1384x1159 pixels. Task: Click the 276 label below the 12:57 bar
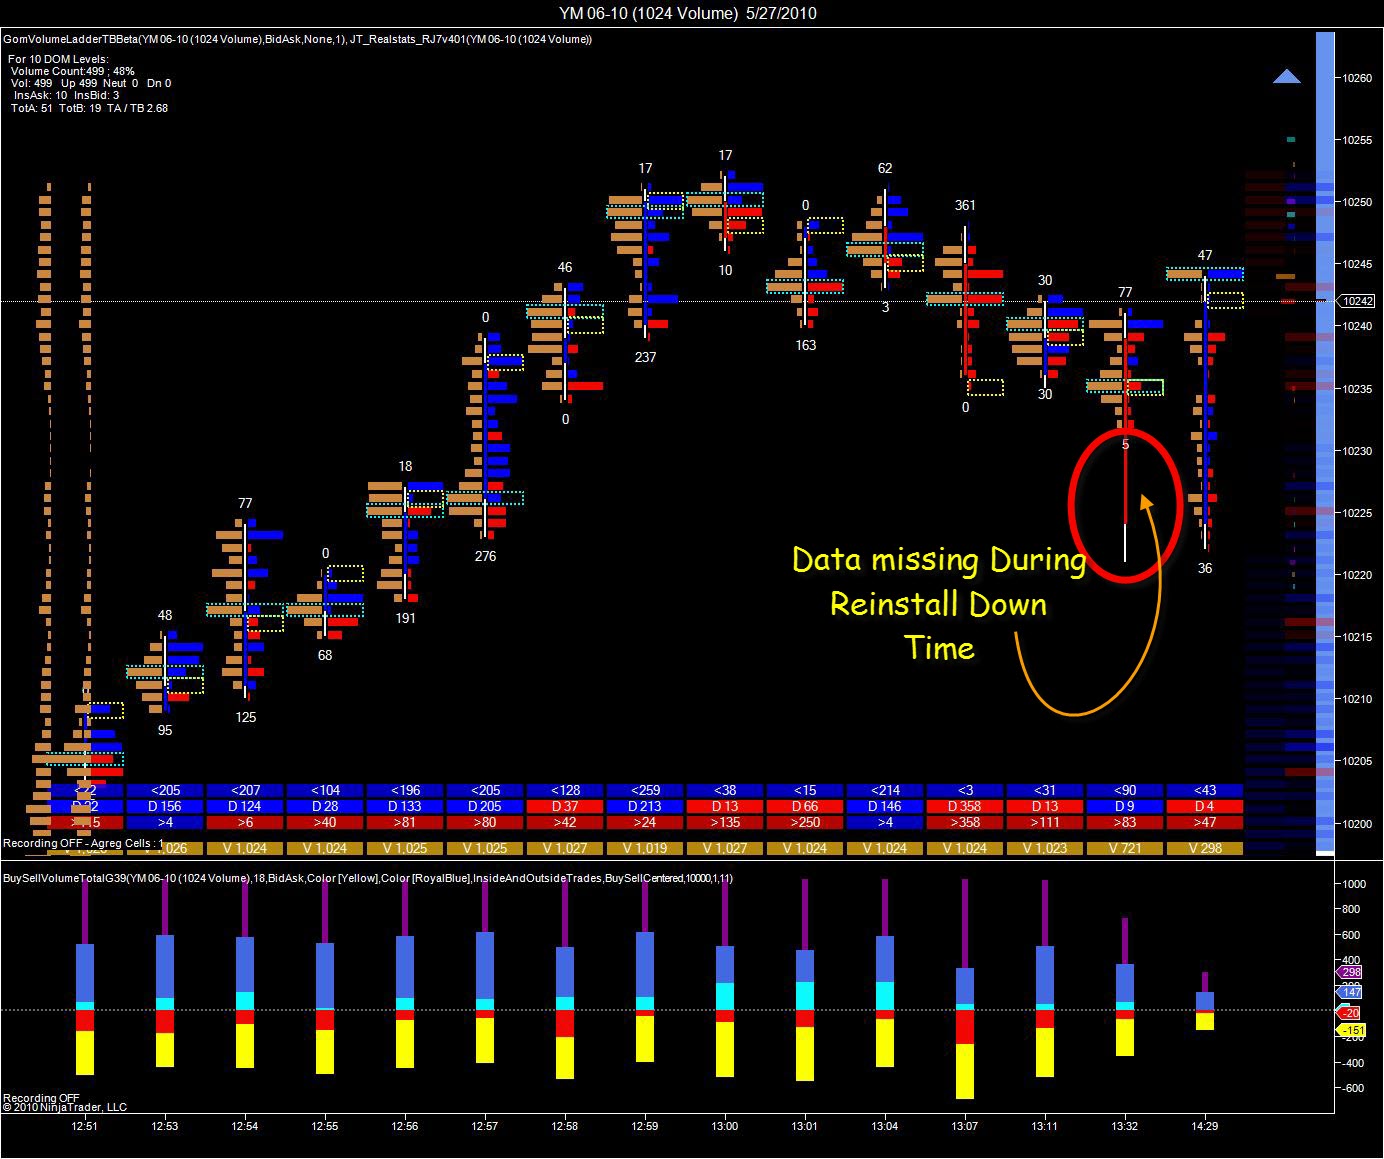click(x=485, y=556)
